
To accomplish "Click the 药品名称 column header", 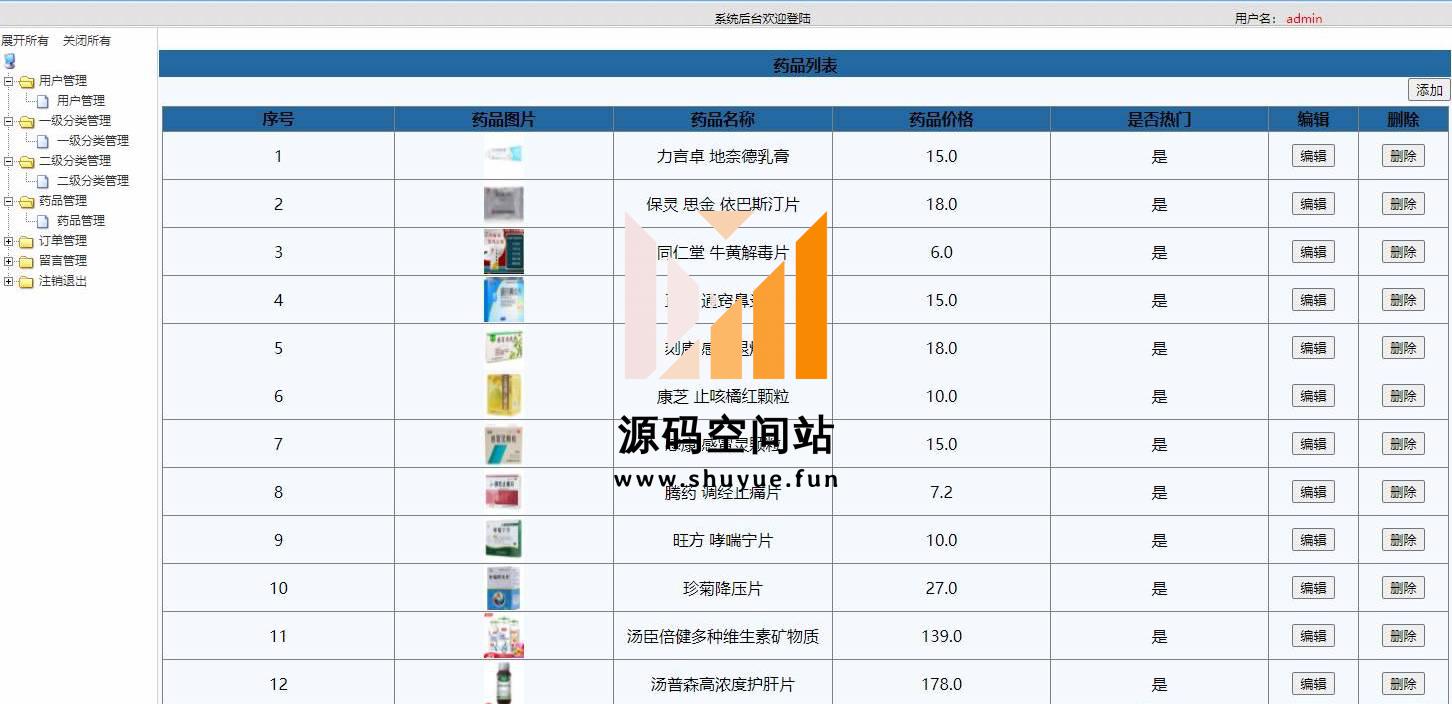I will [723, 119].
